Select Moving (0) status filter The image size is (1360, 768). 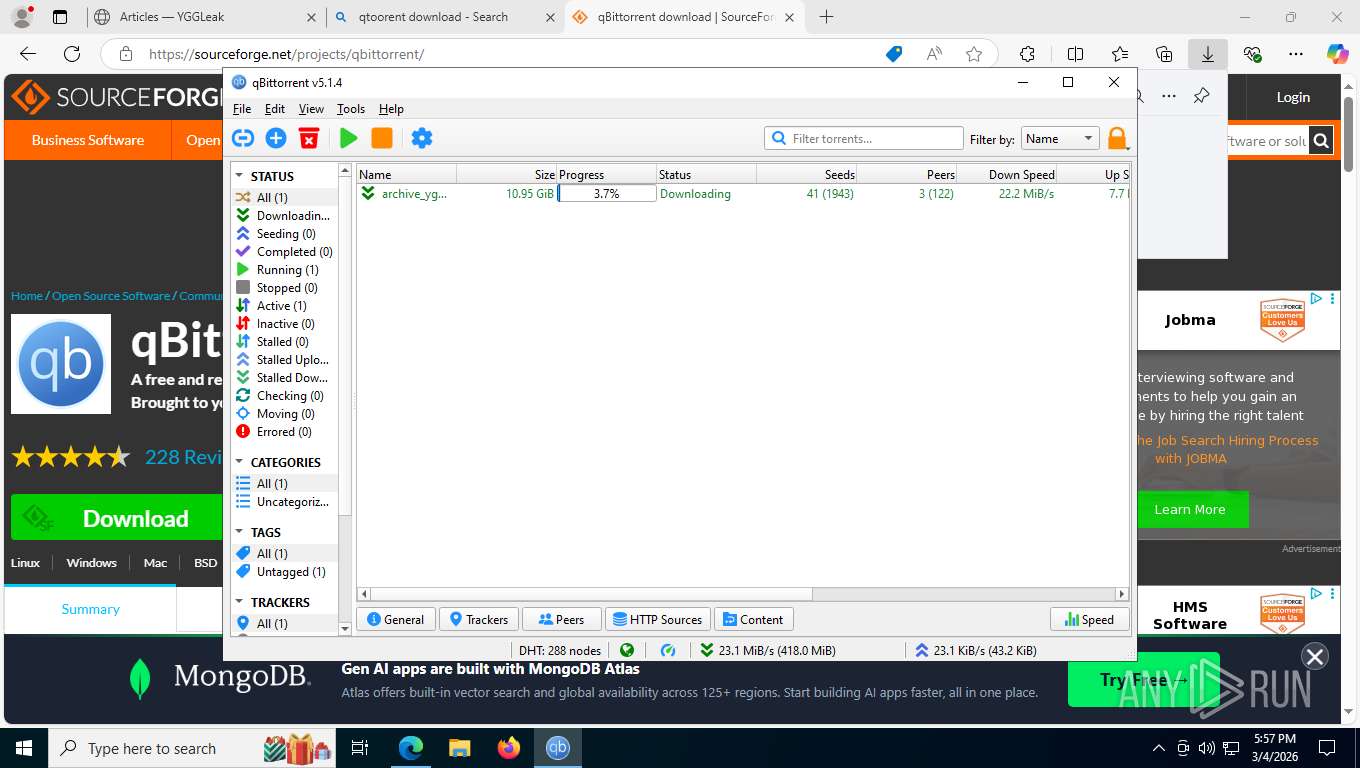coord(284,414)
